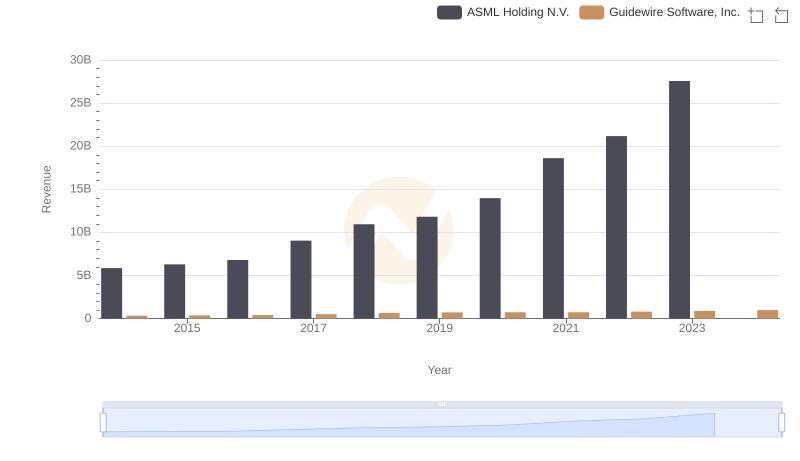Viewport: 800px width, 461px height.
Task: Click the data zoom slider top grip
Action: tap(442, 404)
